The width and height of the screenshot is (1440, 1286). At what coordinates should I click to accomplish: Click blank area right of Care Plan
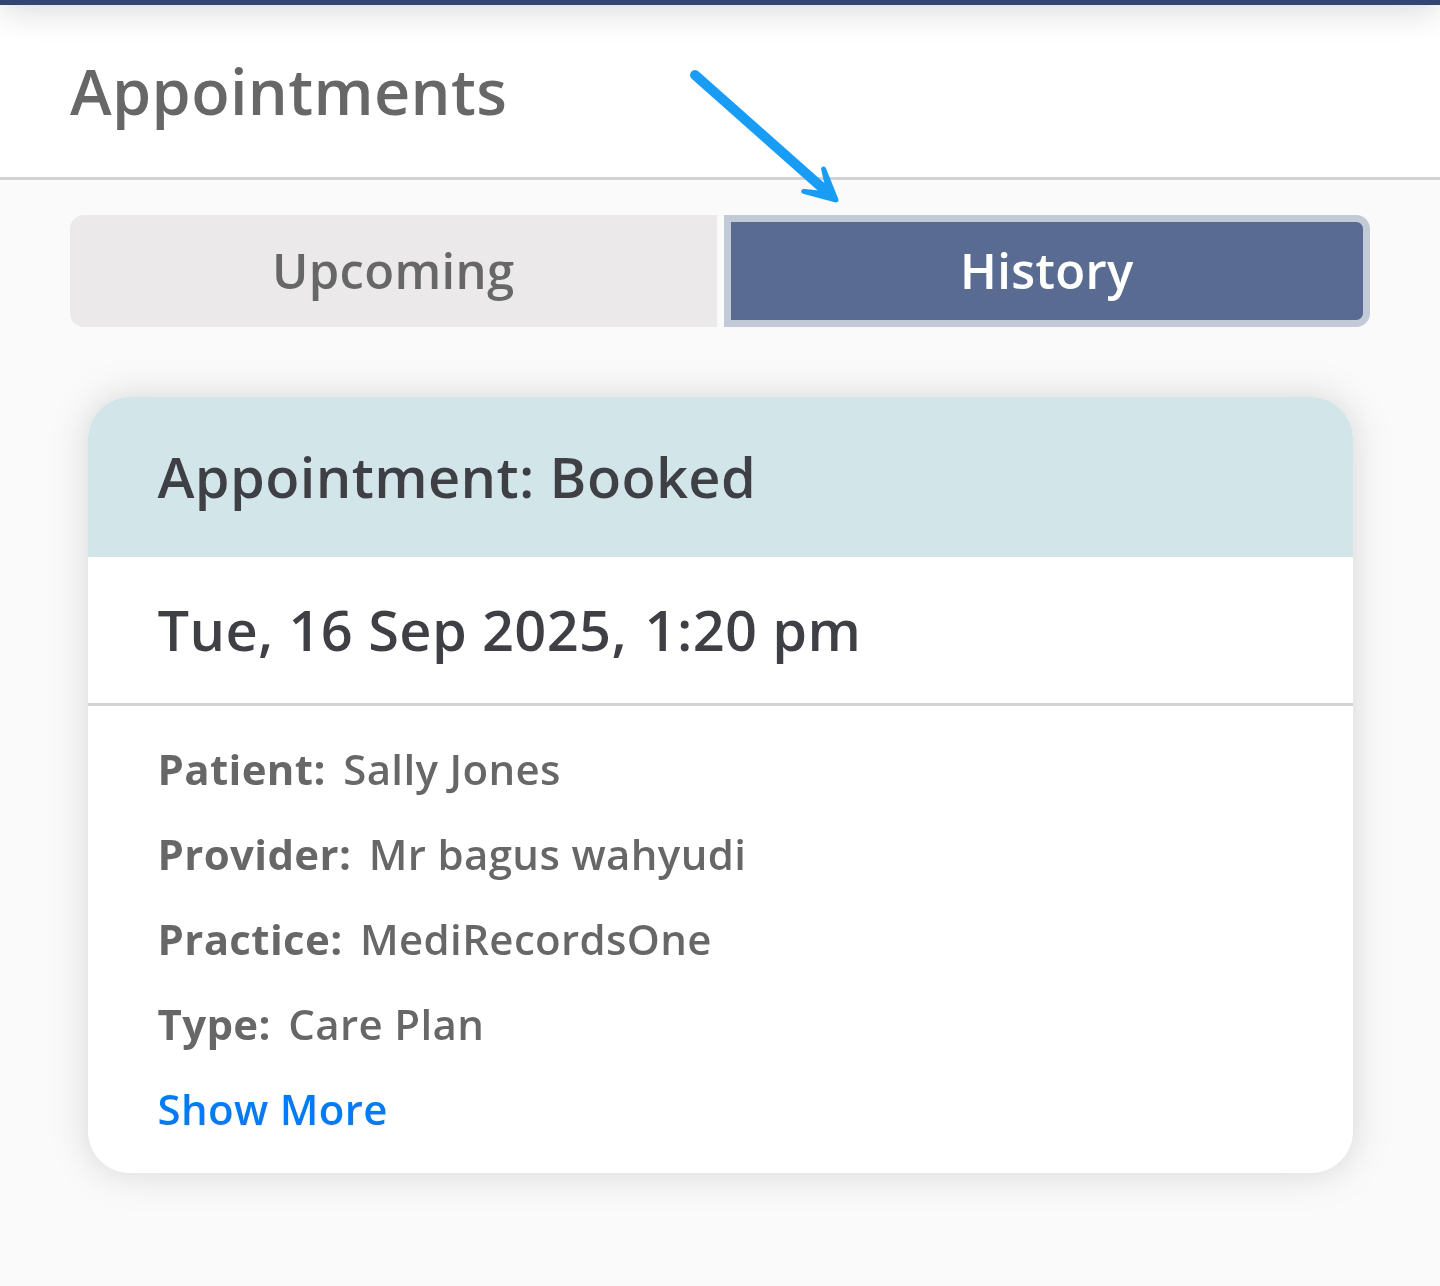(900, 1026)
